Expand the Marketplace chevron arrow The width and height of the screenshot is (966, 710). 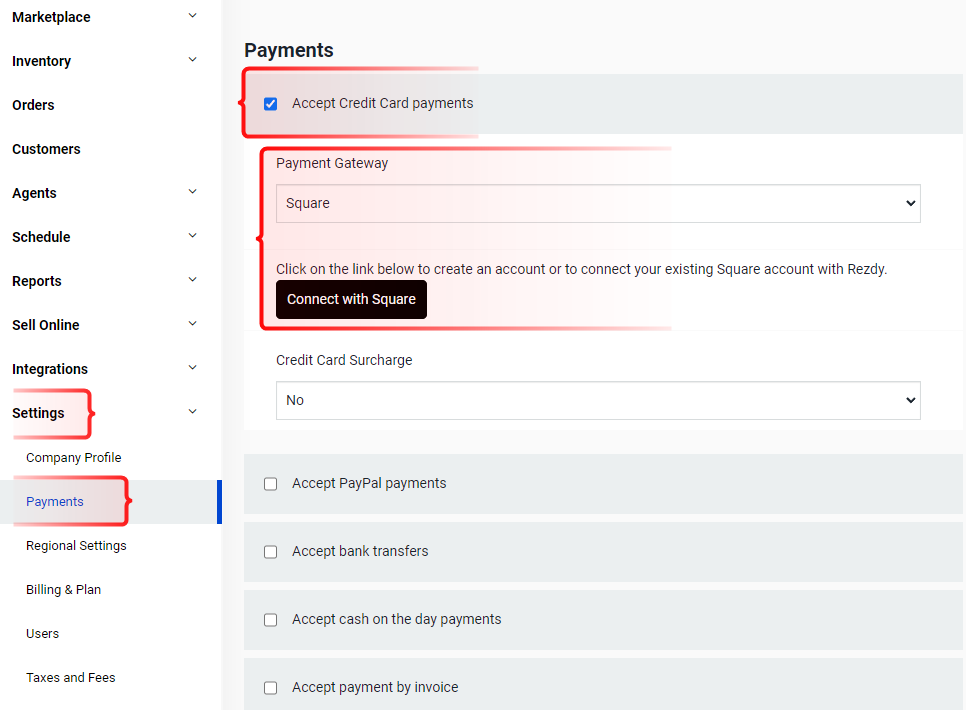(192, 16)
